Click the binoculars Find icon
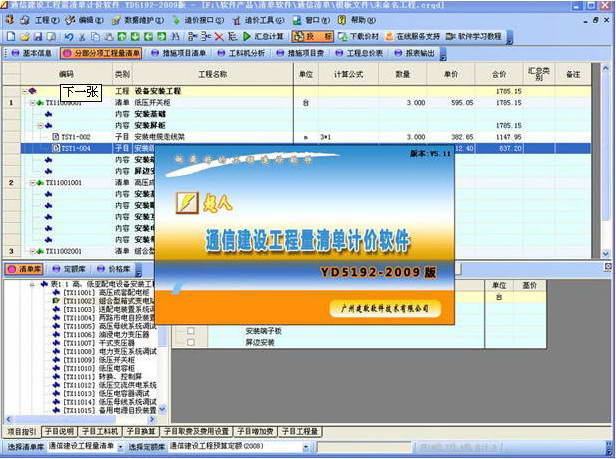 (x=176, y=37)
